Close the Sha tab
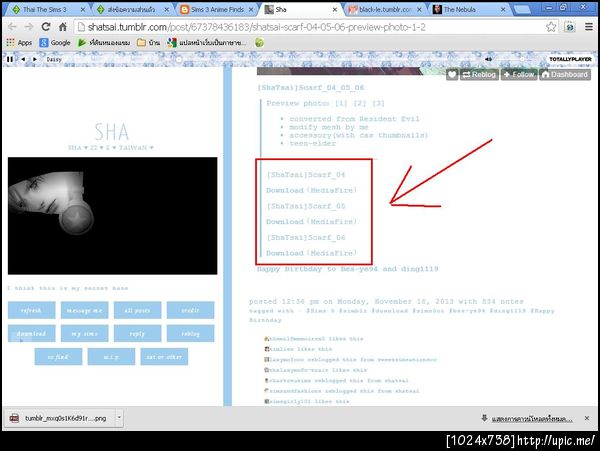 click(x=335, y=10)
